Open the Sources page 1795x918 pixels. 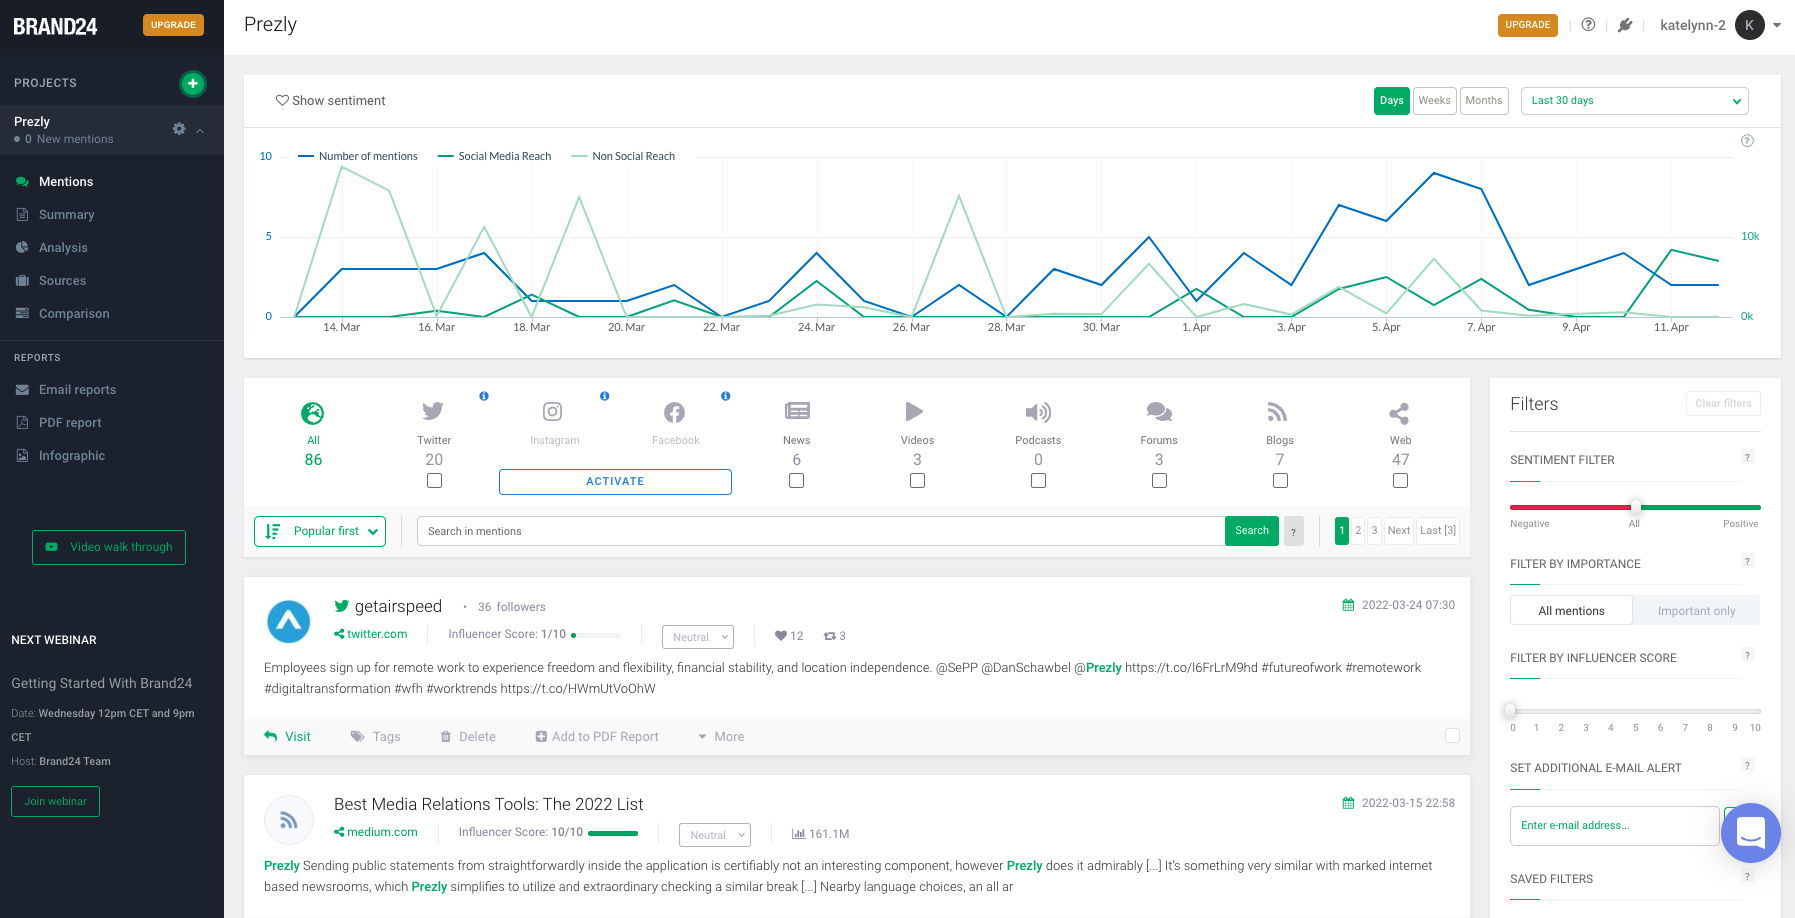pyautogui.click(x=62, y=280)
